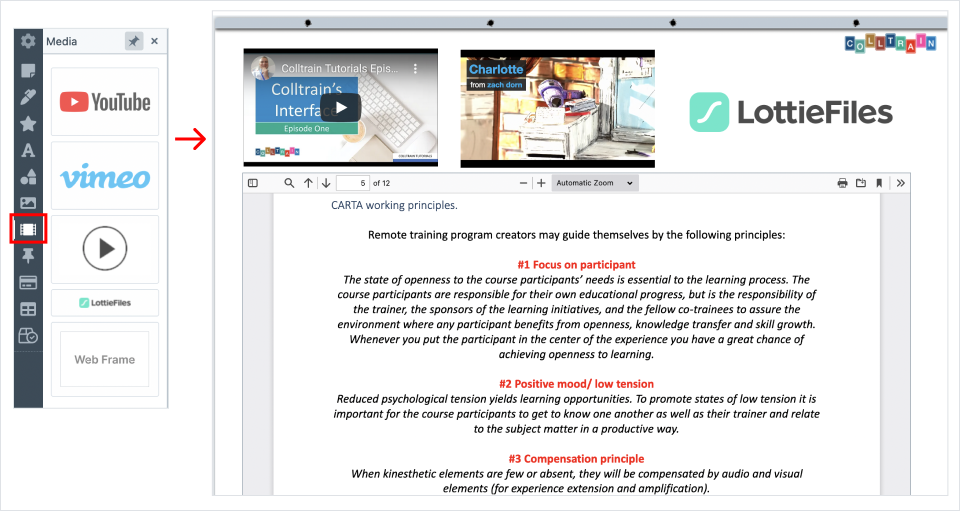Click the '#2 Positive mood/ low tension' heading
Screen dimensions: 960x511
pos(576,384)
